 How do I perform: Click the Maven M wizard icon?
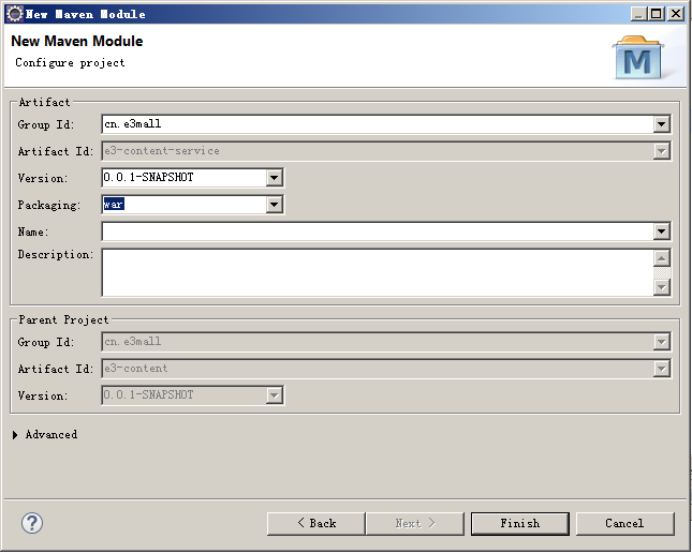[x=638, y=58]
